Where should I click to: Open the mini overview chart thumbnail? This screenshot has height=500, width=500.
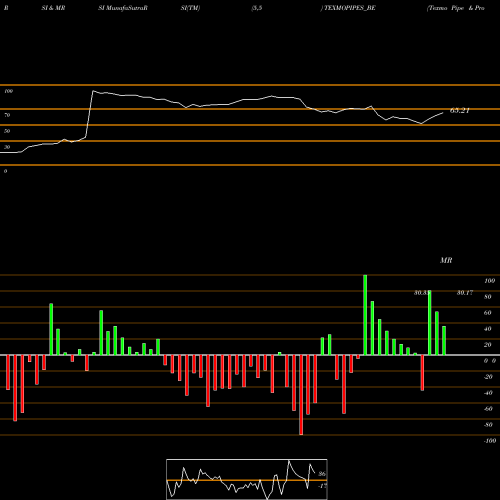(247, 479)
